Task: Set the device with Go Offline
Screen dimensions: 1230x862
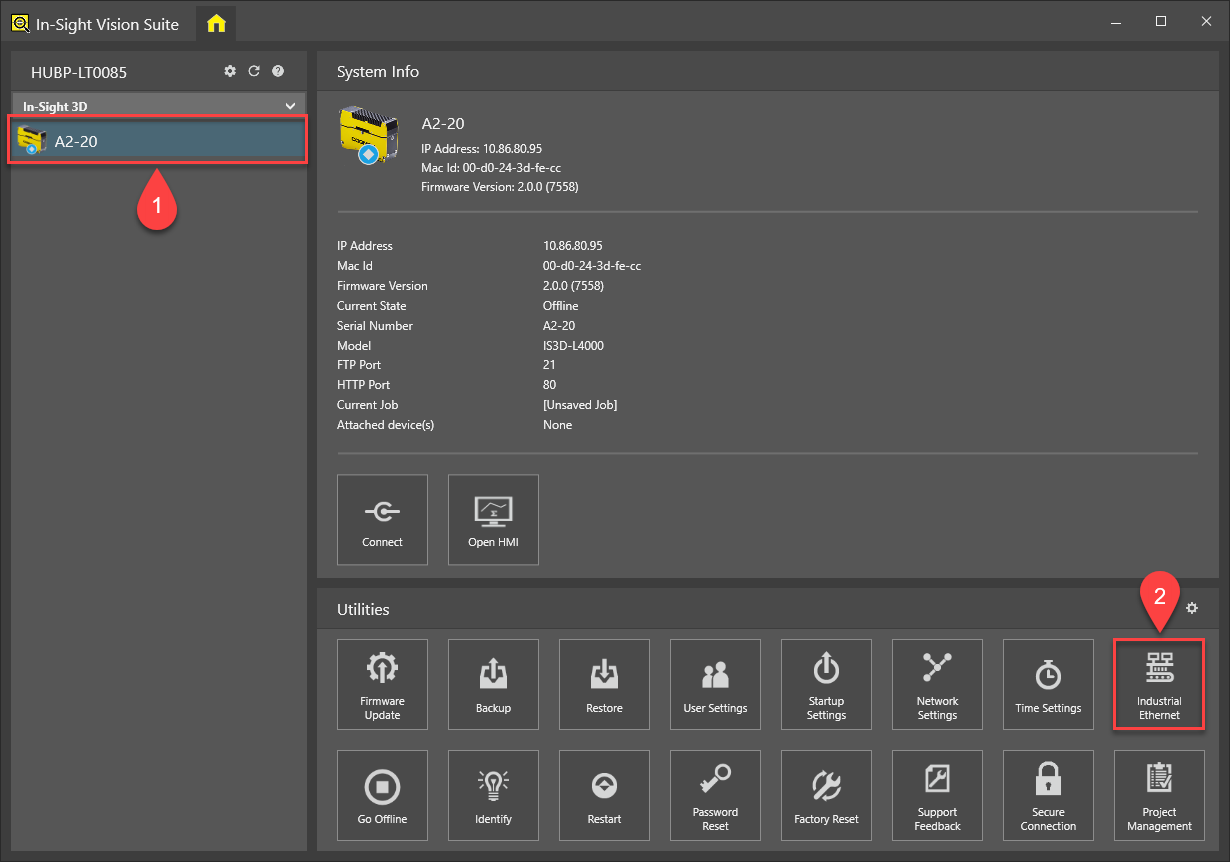Action: 382,795
